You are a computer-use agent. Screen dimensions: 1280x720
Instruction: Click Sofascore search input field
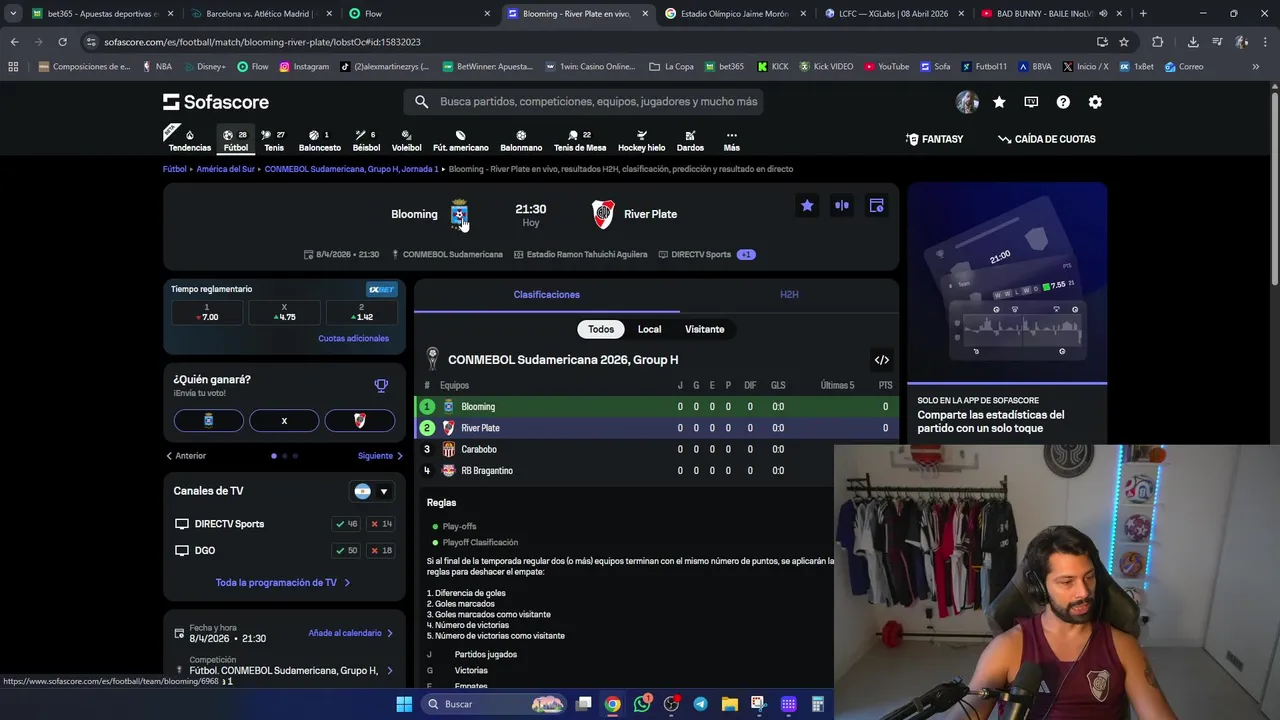(584, 102)
